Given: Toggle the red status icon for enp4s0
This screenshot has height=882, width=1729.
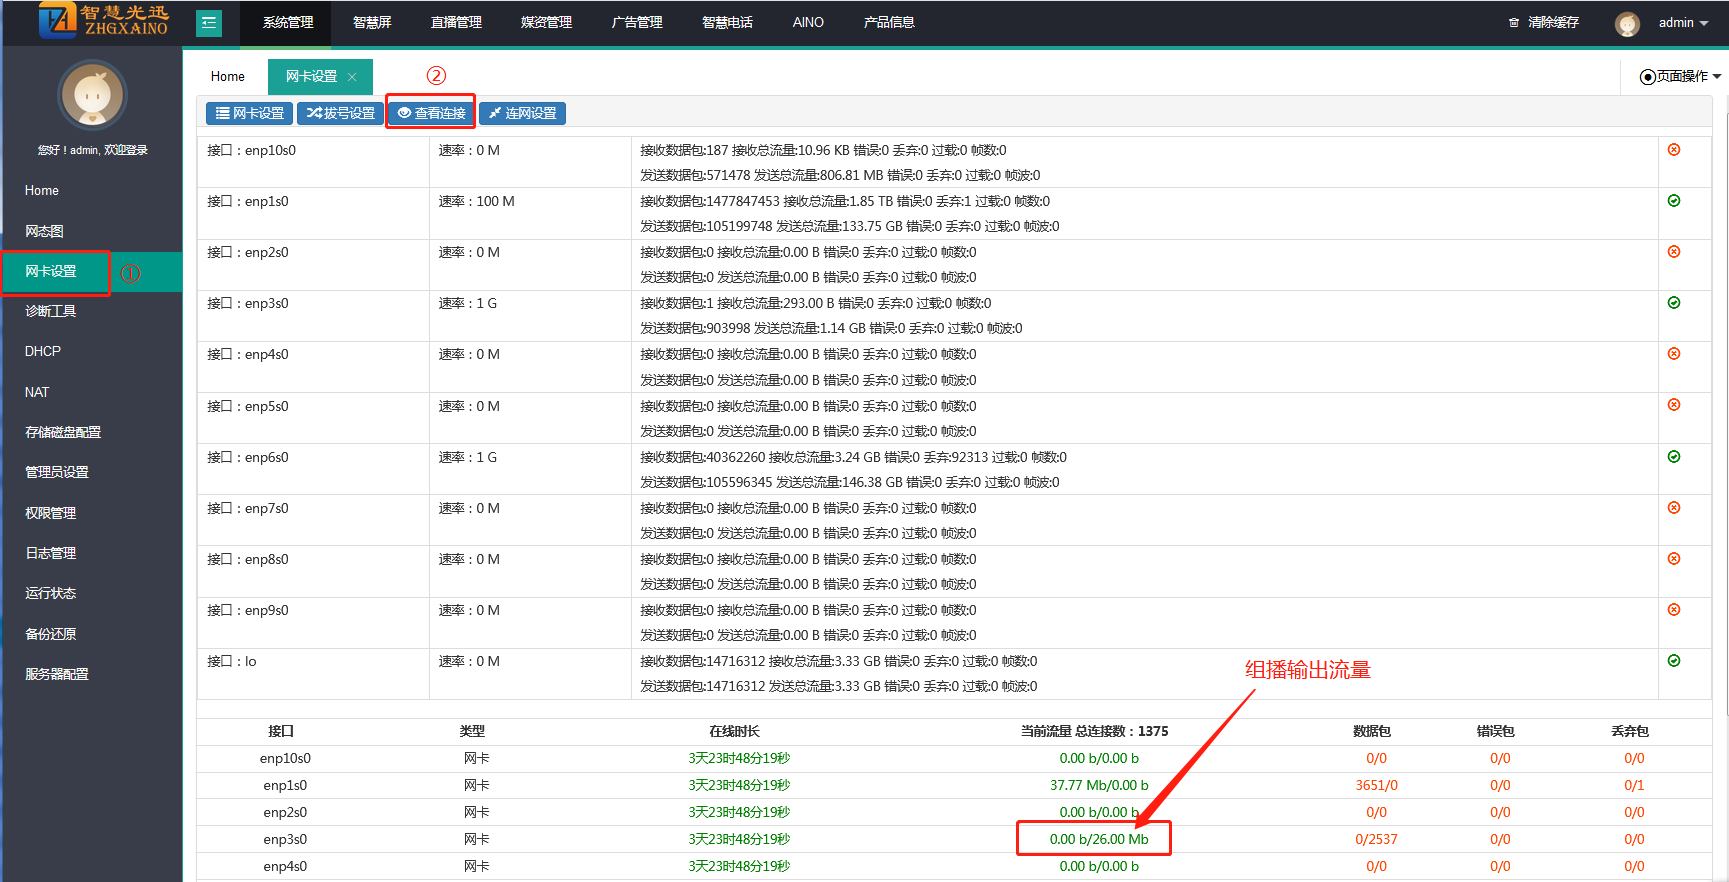Looking at the screenshot, I should 1674,354.
